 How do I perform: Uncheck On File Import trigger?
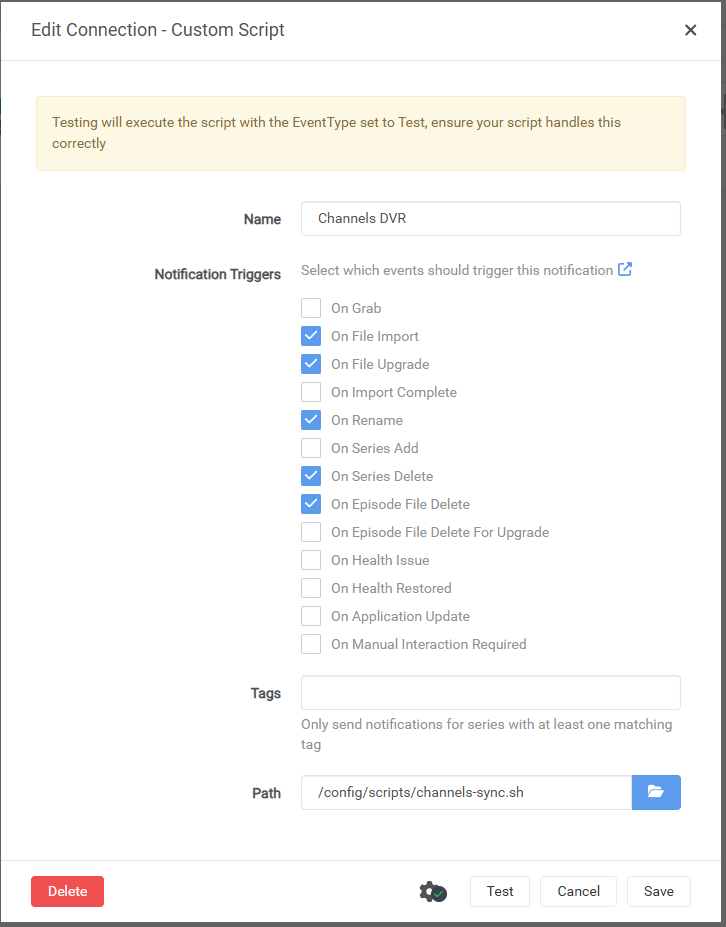point(311,336)
